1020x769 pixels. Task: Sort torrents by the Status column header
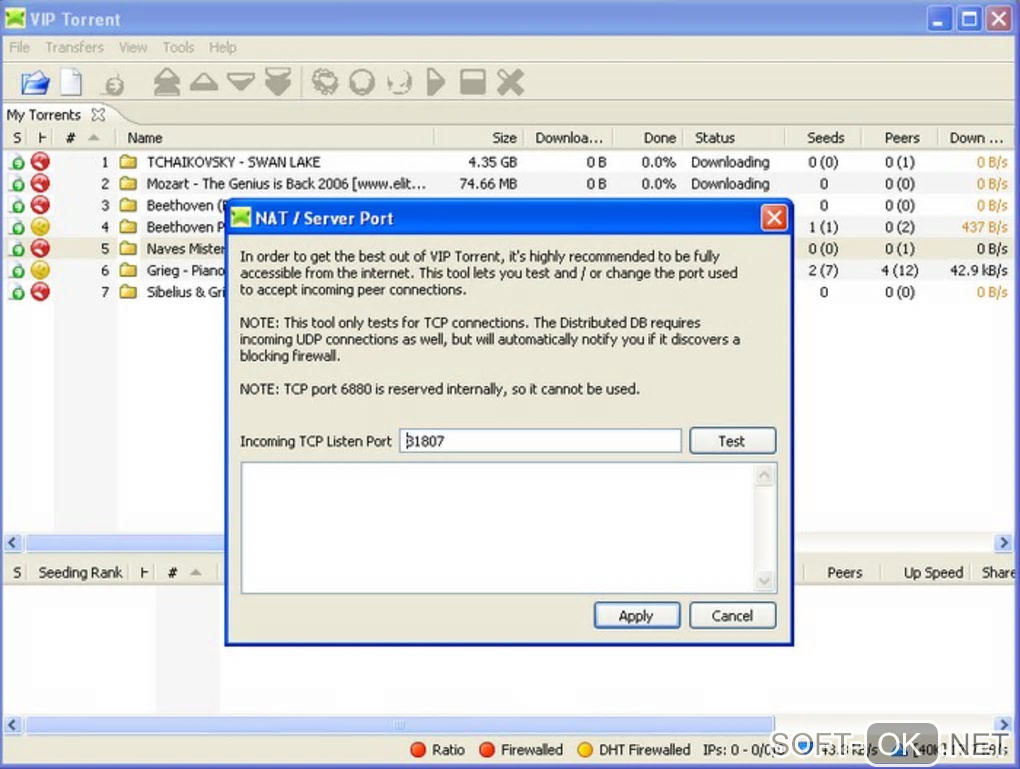pos(735,138)
